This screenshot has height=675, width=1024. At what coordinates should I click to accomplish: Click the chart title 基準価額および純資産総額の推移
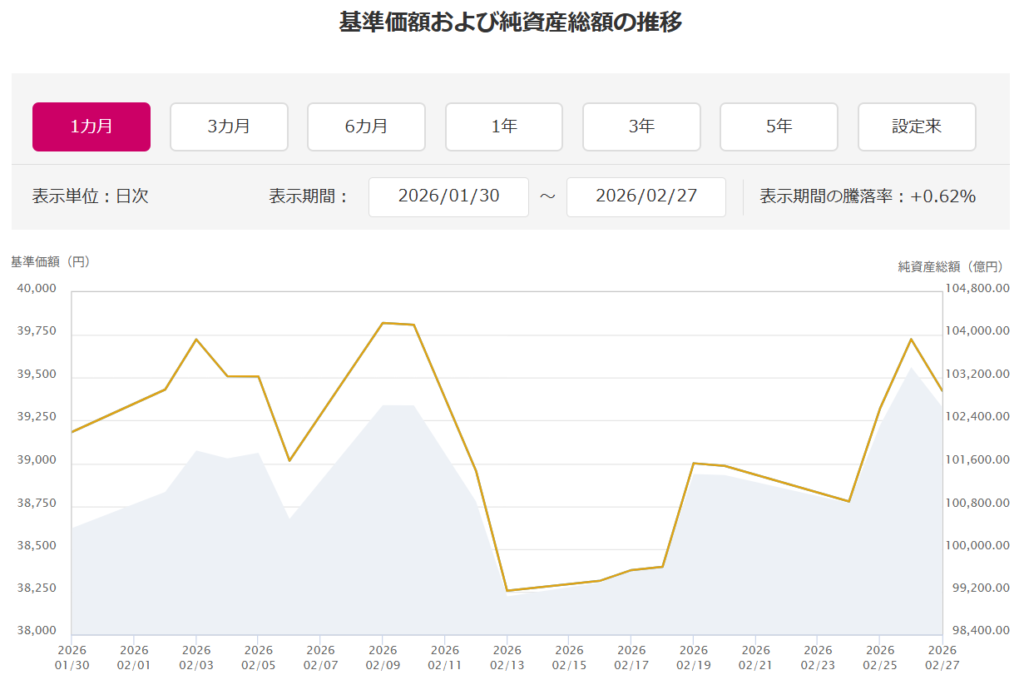point(511,22)
